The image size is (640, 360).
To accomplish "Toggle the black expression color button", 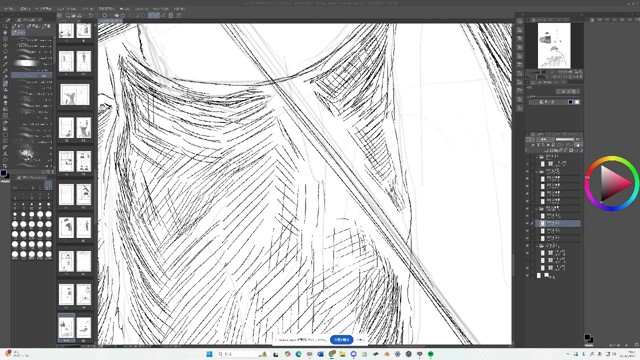I will coord(571,102).
